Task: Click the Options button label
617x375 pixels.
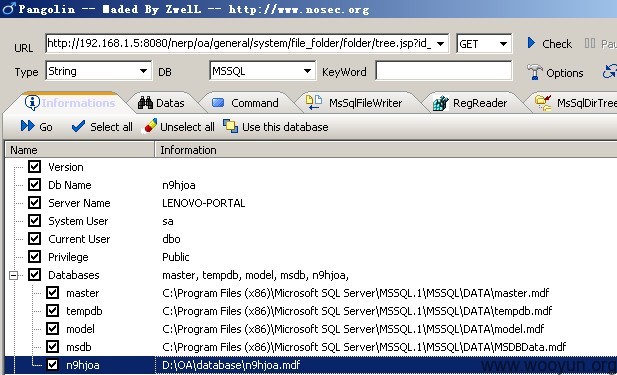Action: point(565,73)
